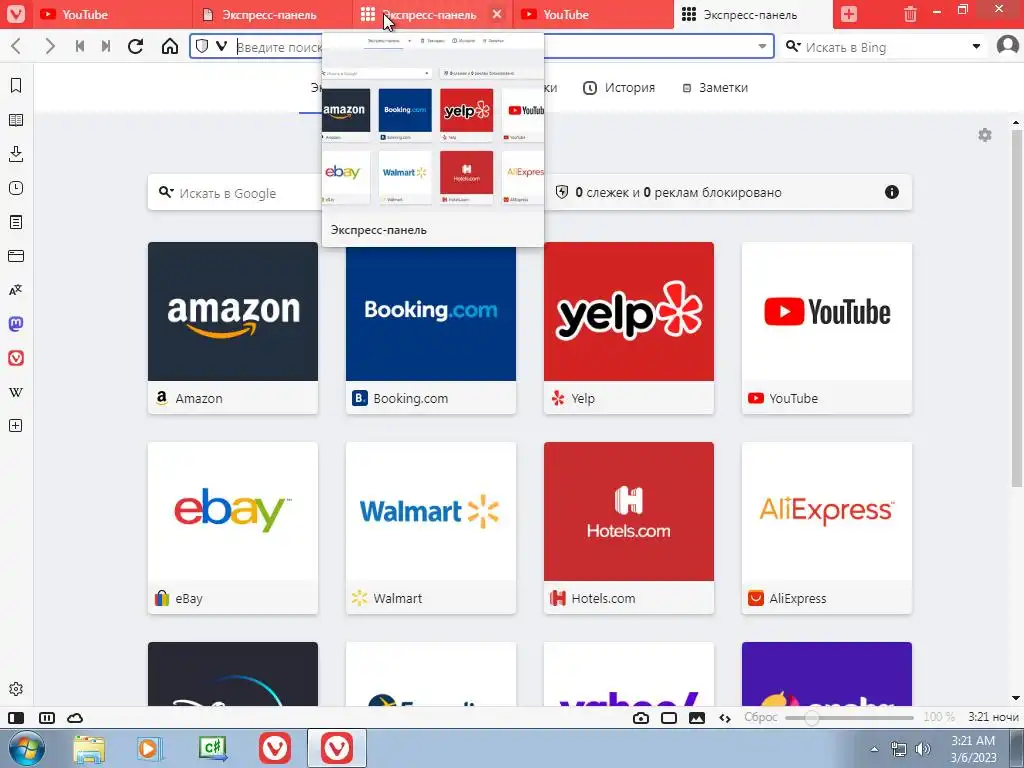
Task: Open the AliExpress speed dial
Action: 826,528
